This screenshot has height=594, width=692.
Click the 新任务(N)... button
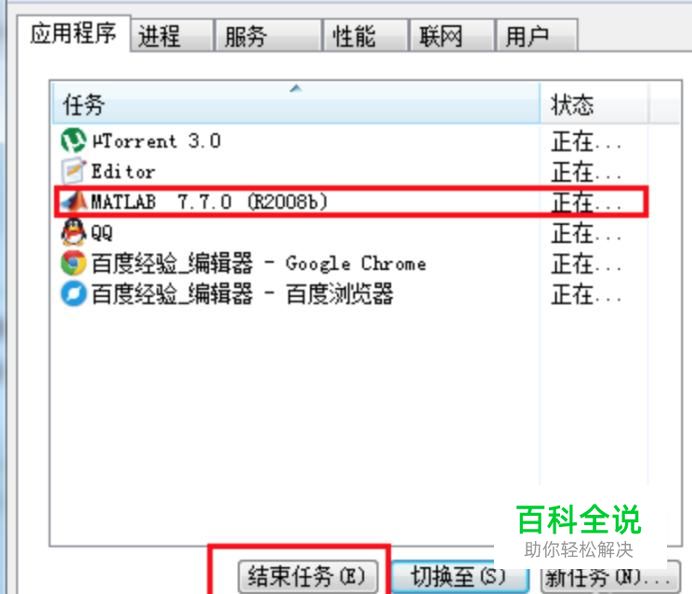(x=610, y=577)
